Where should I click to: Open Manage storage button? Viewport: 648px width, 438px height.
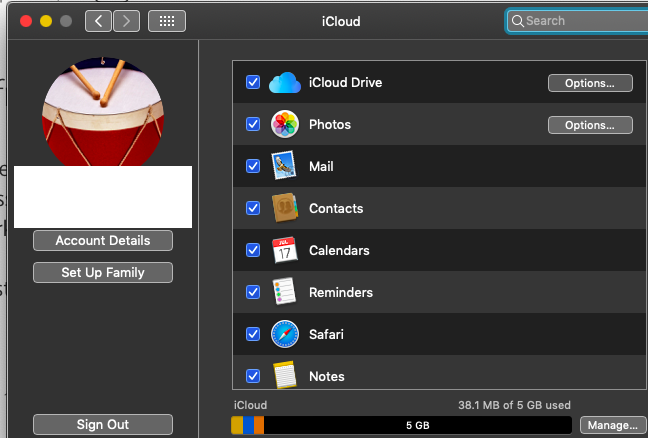tap(613, 425)
